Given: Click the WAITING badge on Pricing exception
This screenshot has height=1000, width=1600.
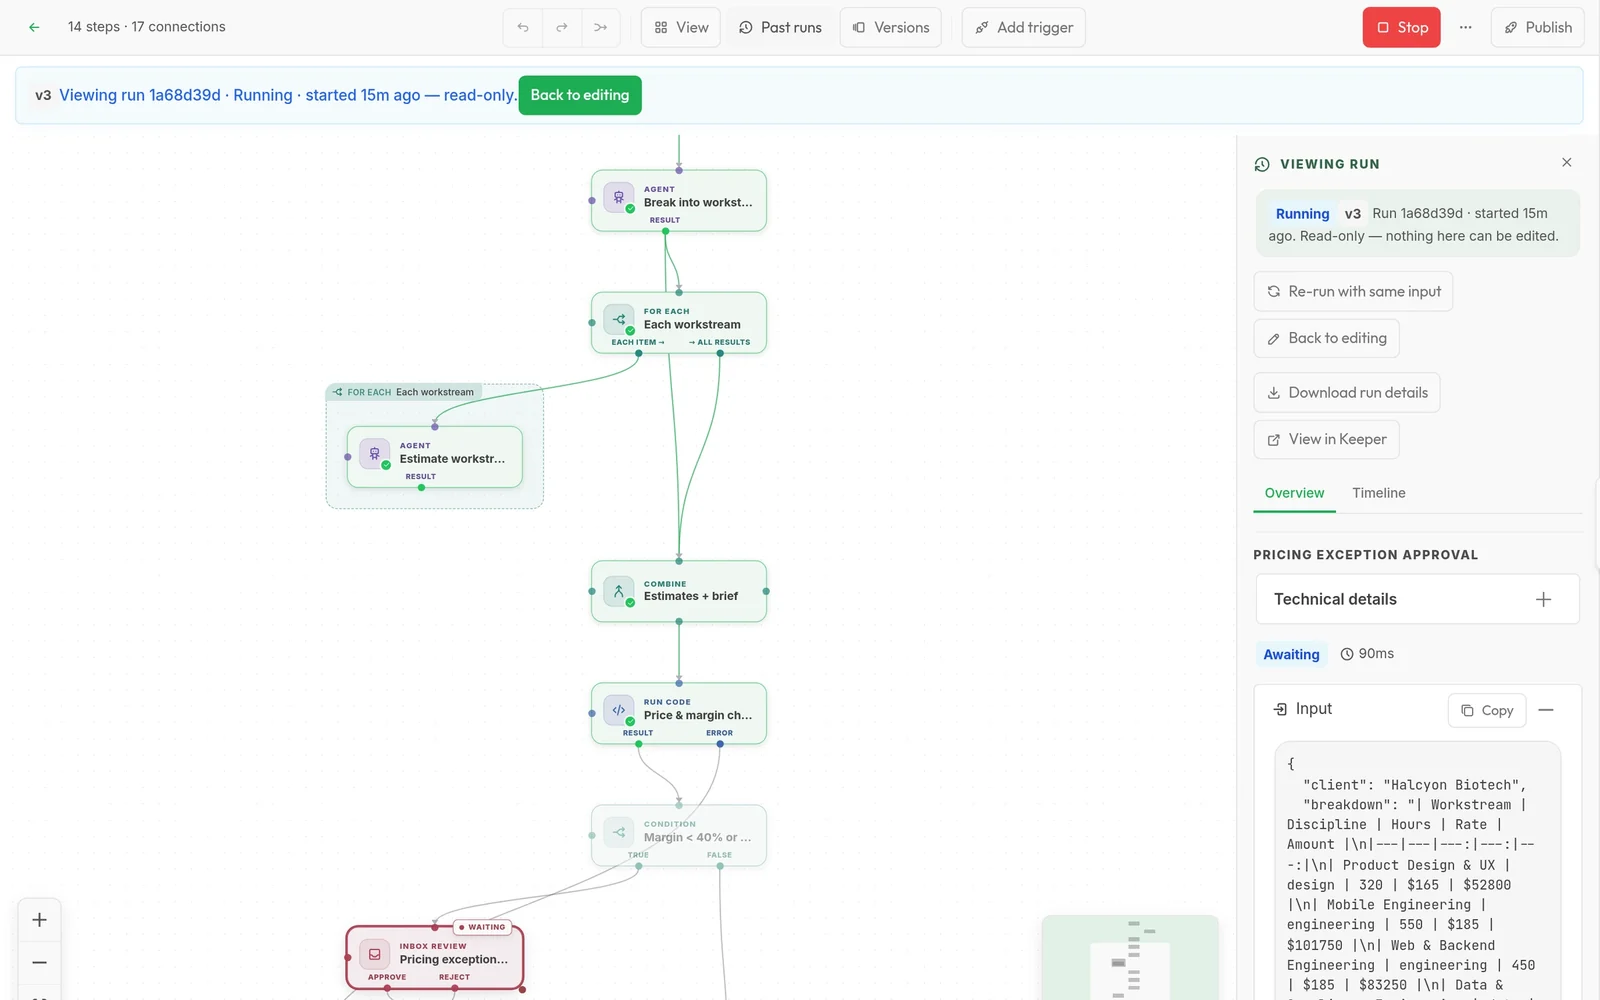Looking at the screenshot, I should point(483,927).
